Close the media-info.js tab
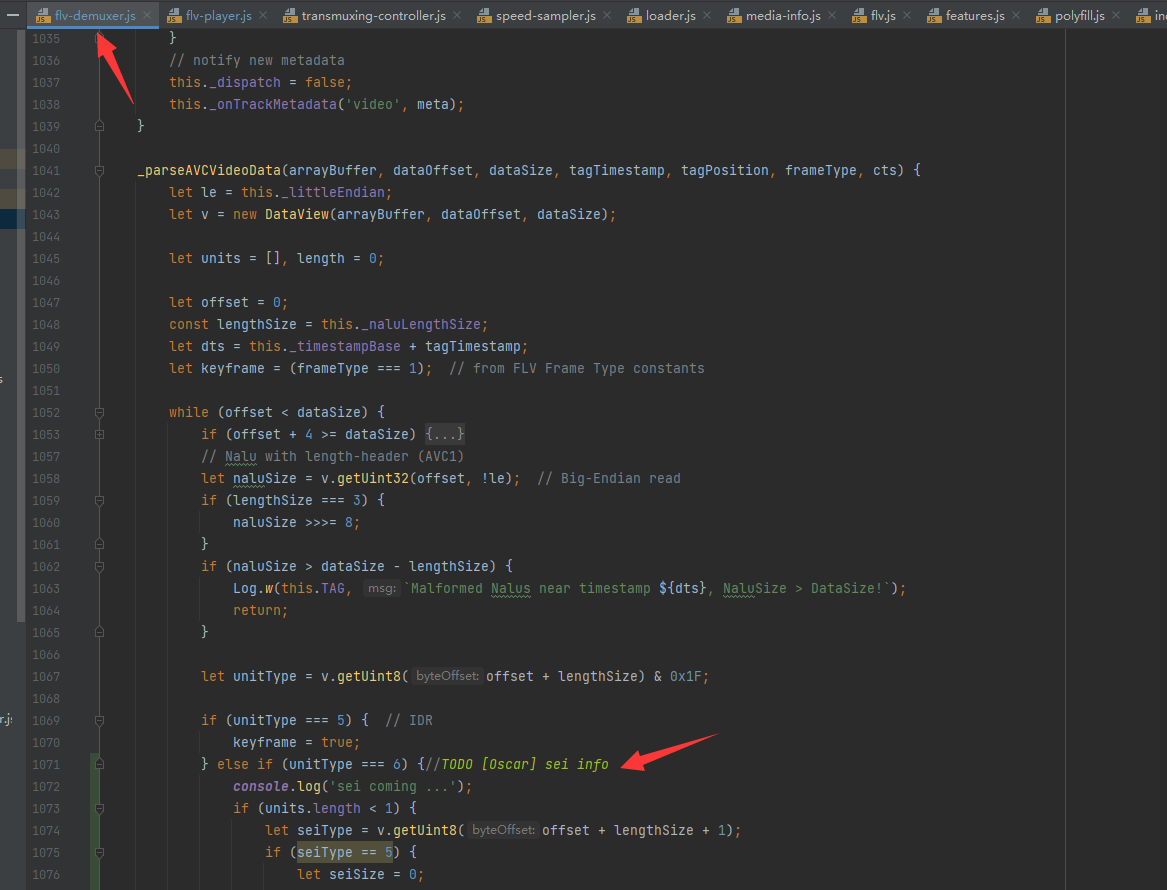The image size is (1167, 890). pyautogui.click(x=832, y=16)
